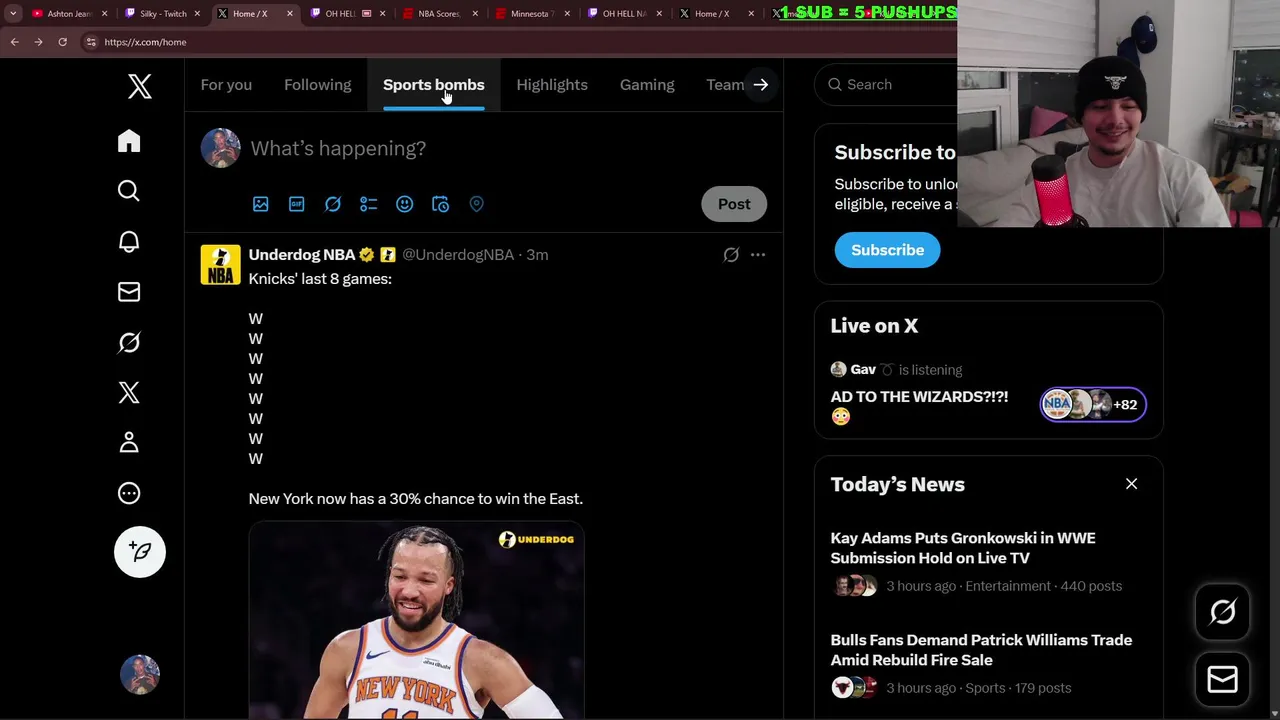The image size is (1280, 720).
Task: Switch to the Following tab
Action: (318, 85)
